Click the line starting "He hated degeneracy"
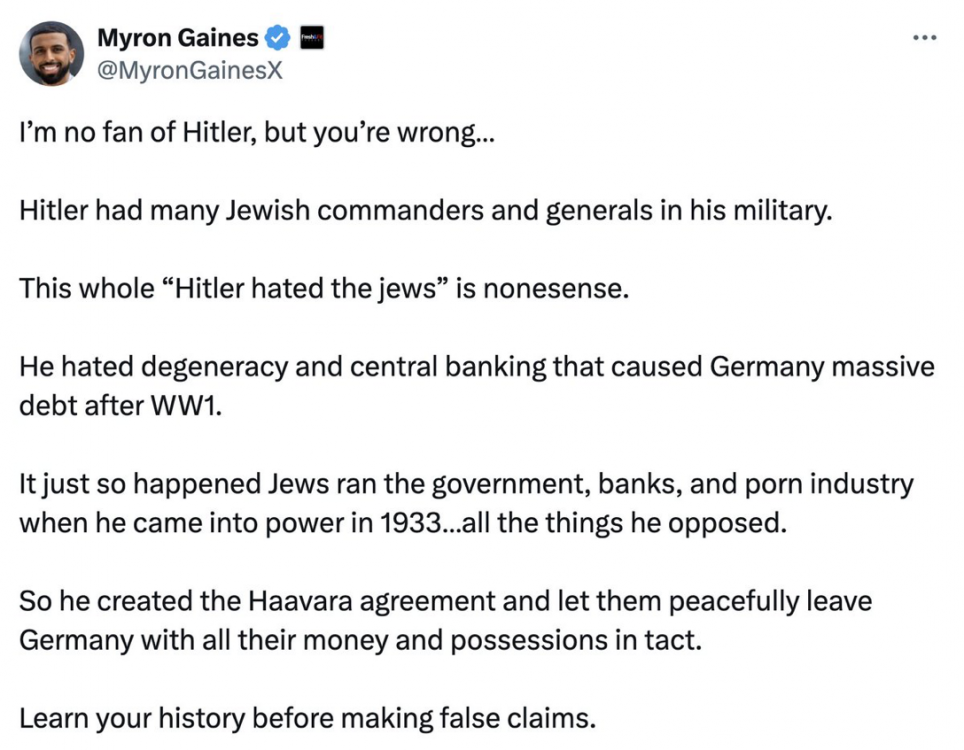 pyautogui.click(x=476, y=367)
